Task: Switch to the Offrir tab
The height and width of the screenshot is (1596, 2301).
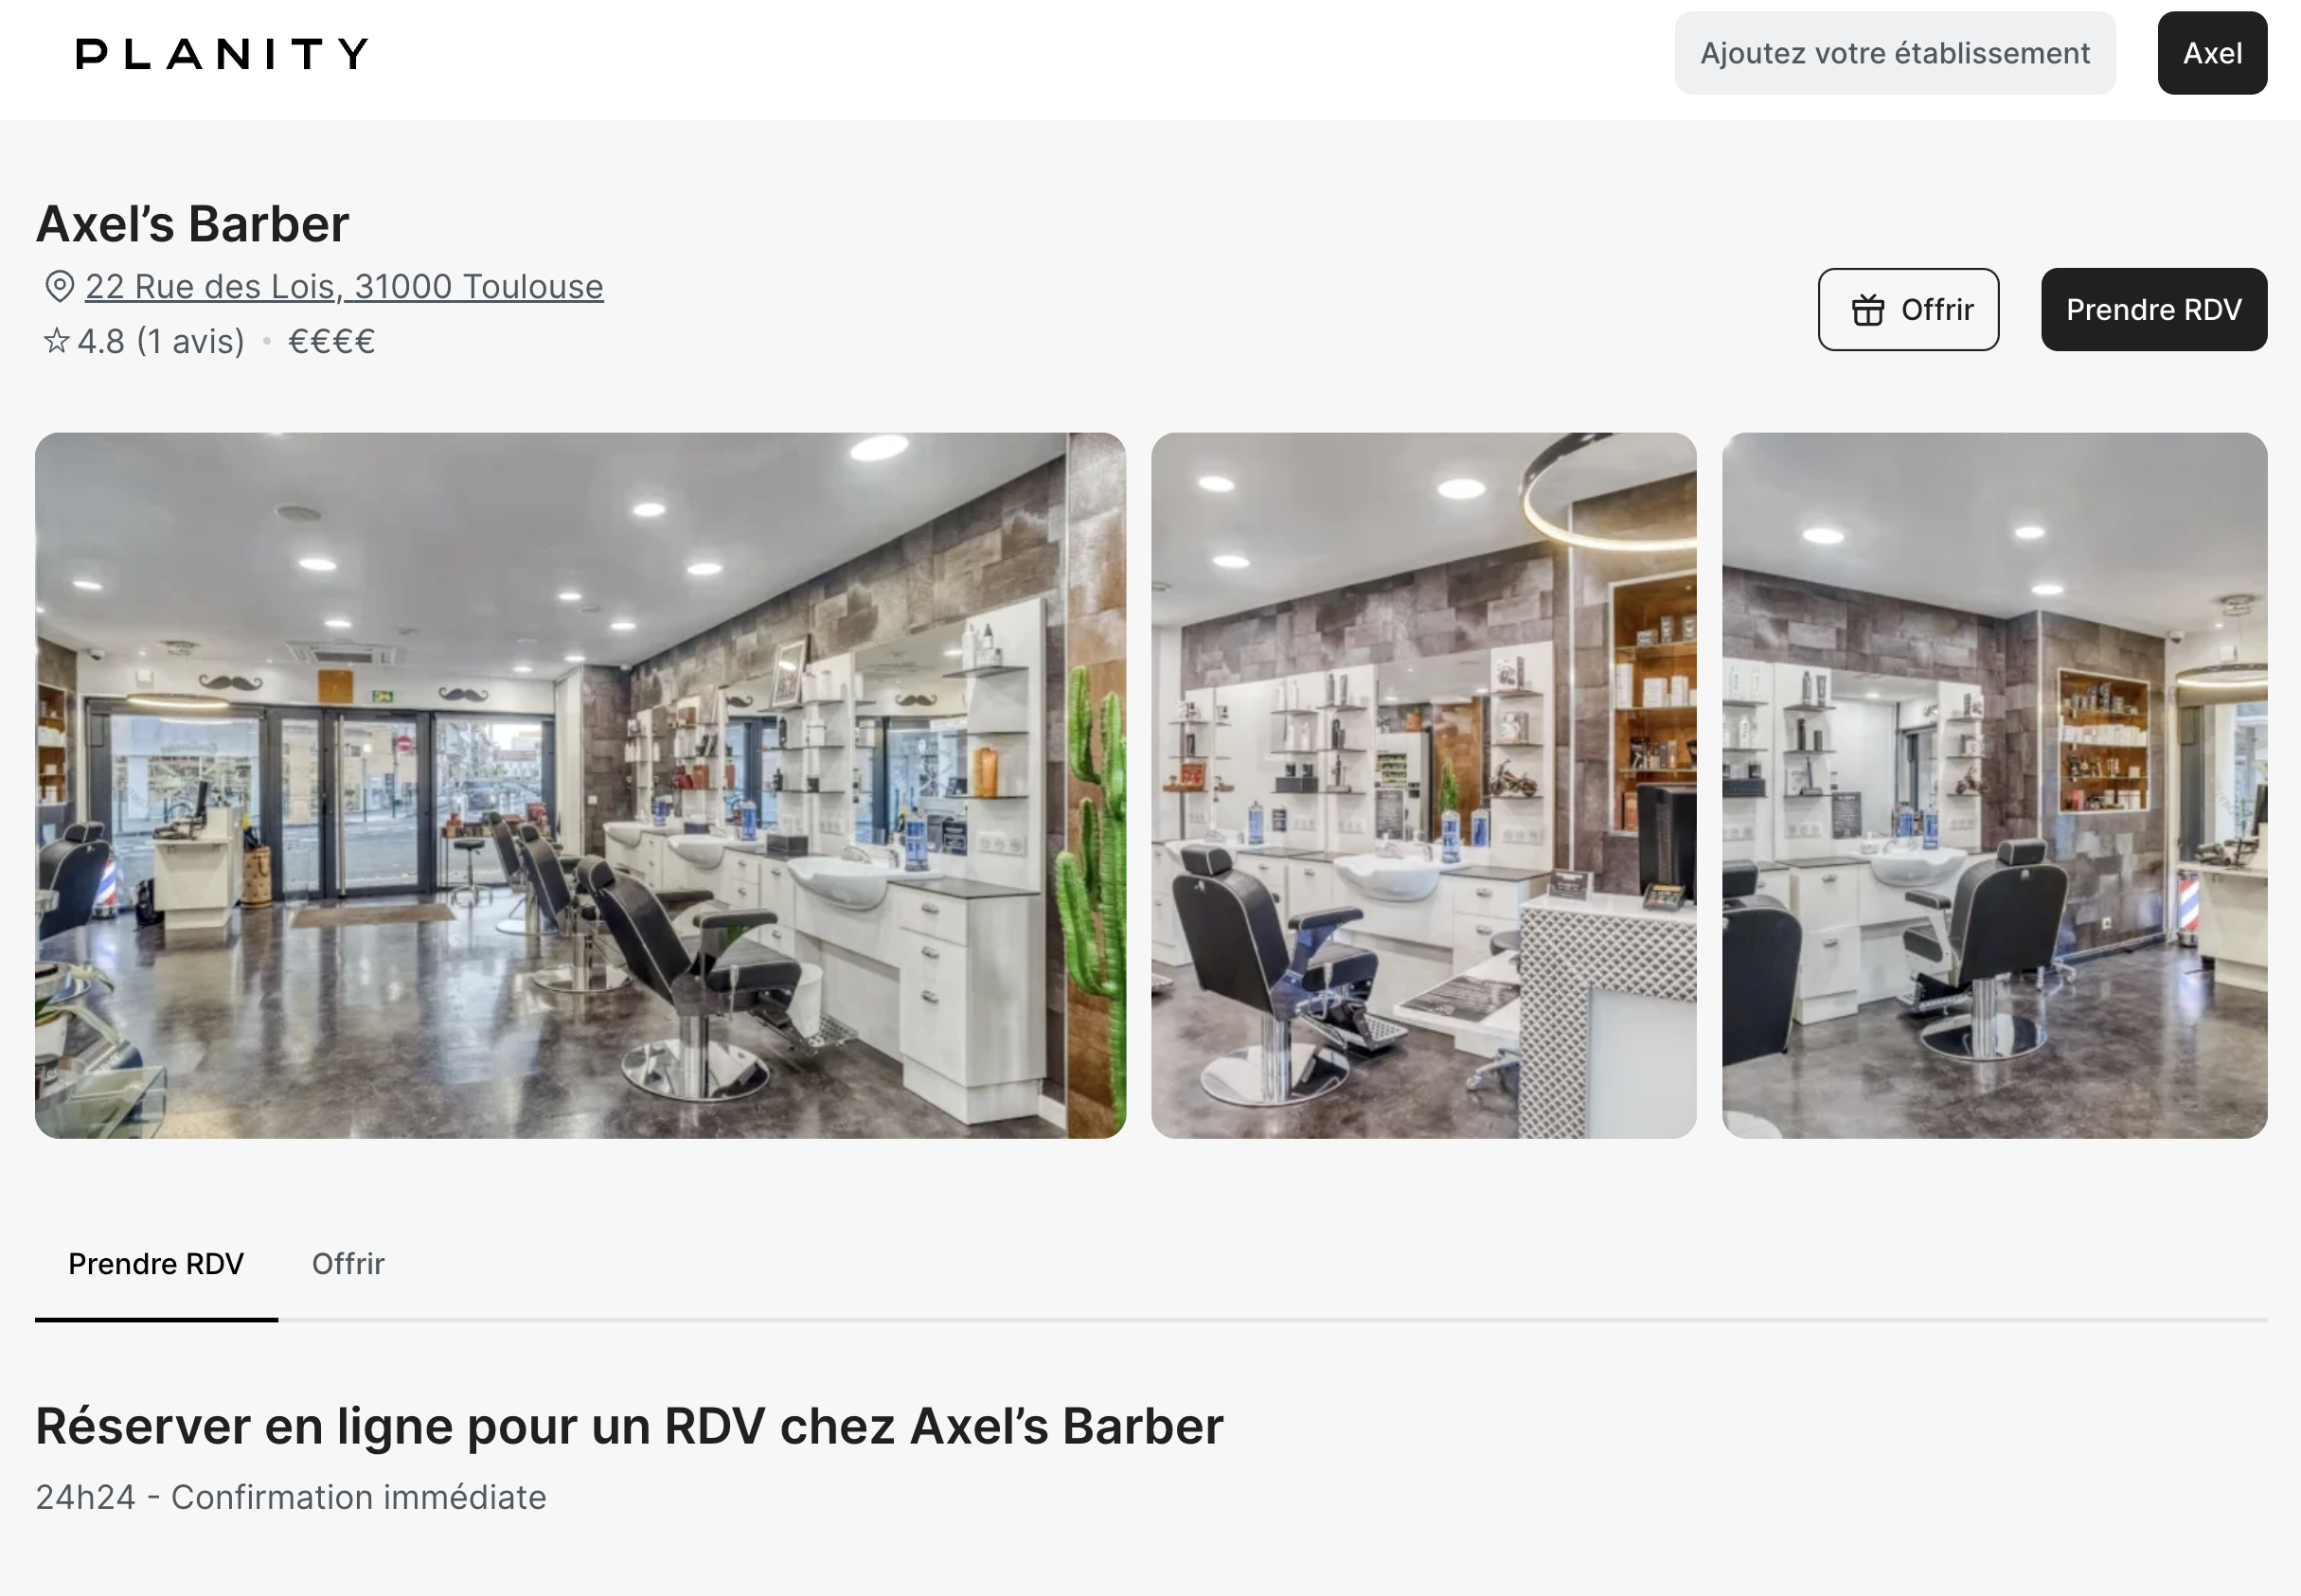Action: coord(348,1264)
